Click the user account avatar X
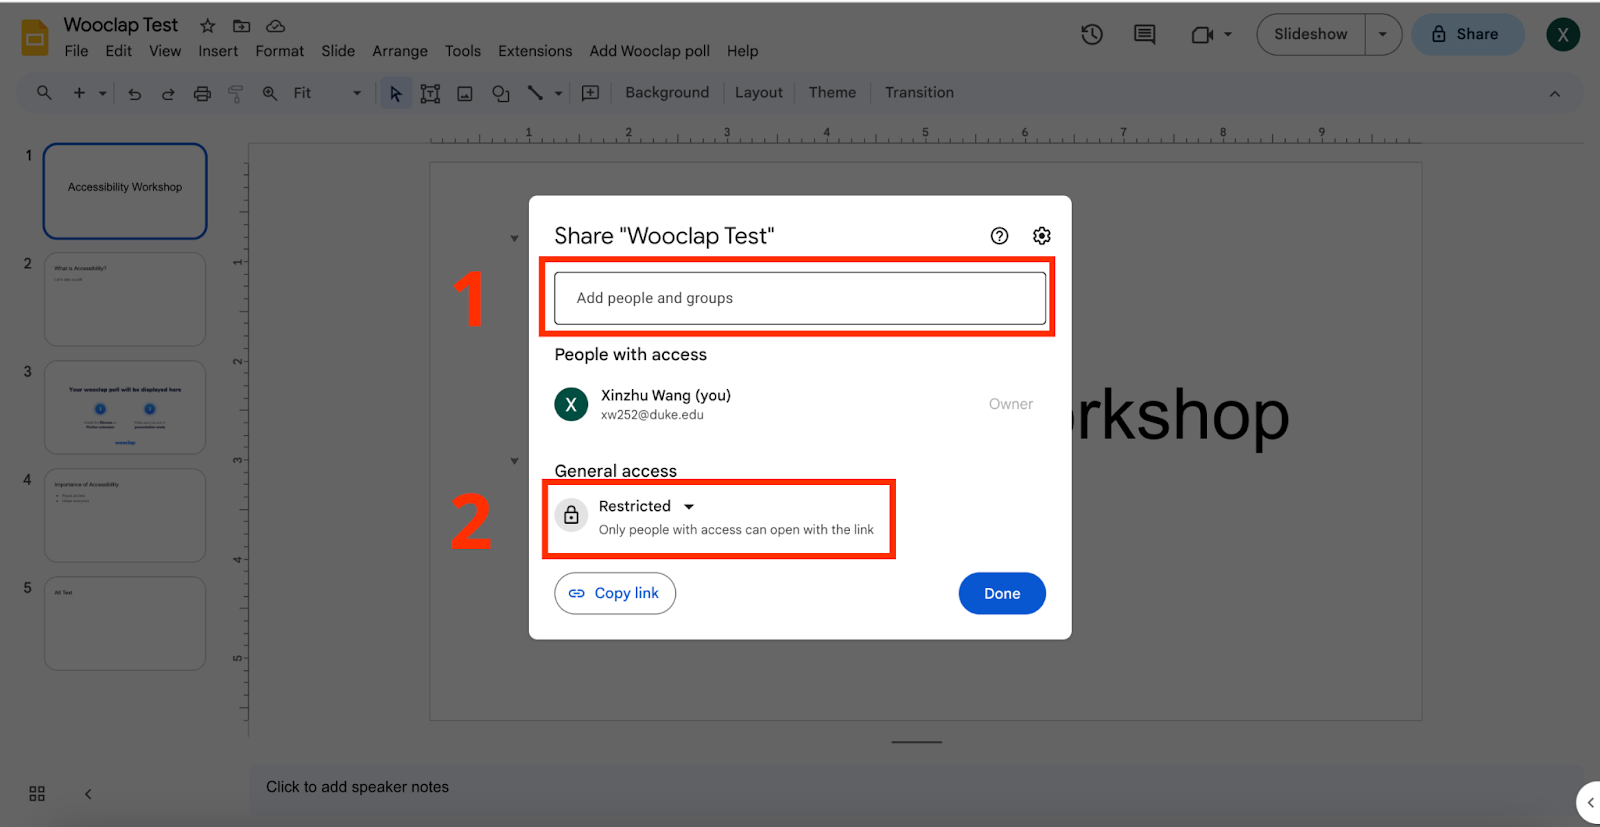Image resolution: width=1600 pixels, height=827 pixels. 1563,34
